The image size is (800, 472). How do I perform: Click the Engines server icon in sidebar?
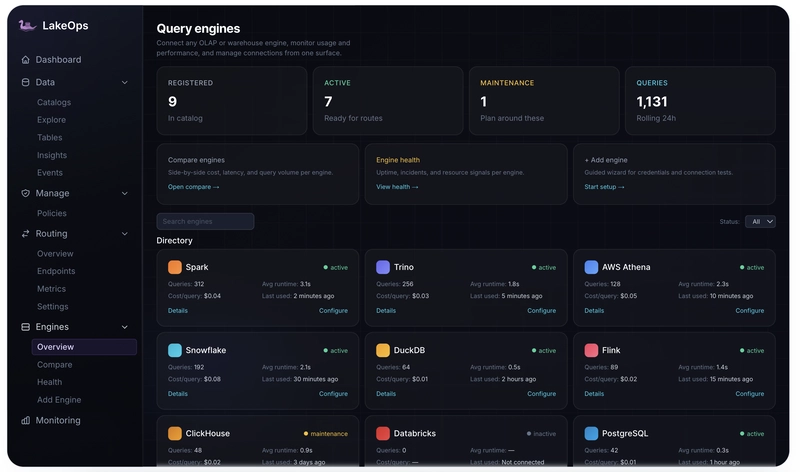(x=26, y=327)
